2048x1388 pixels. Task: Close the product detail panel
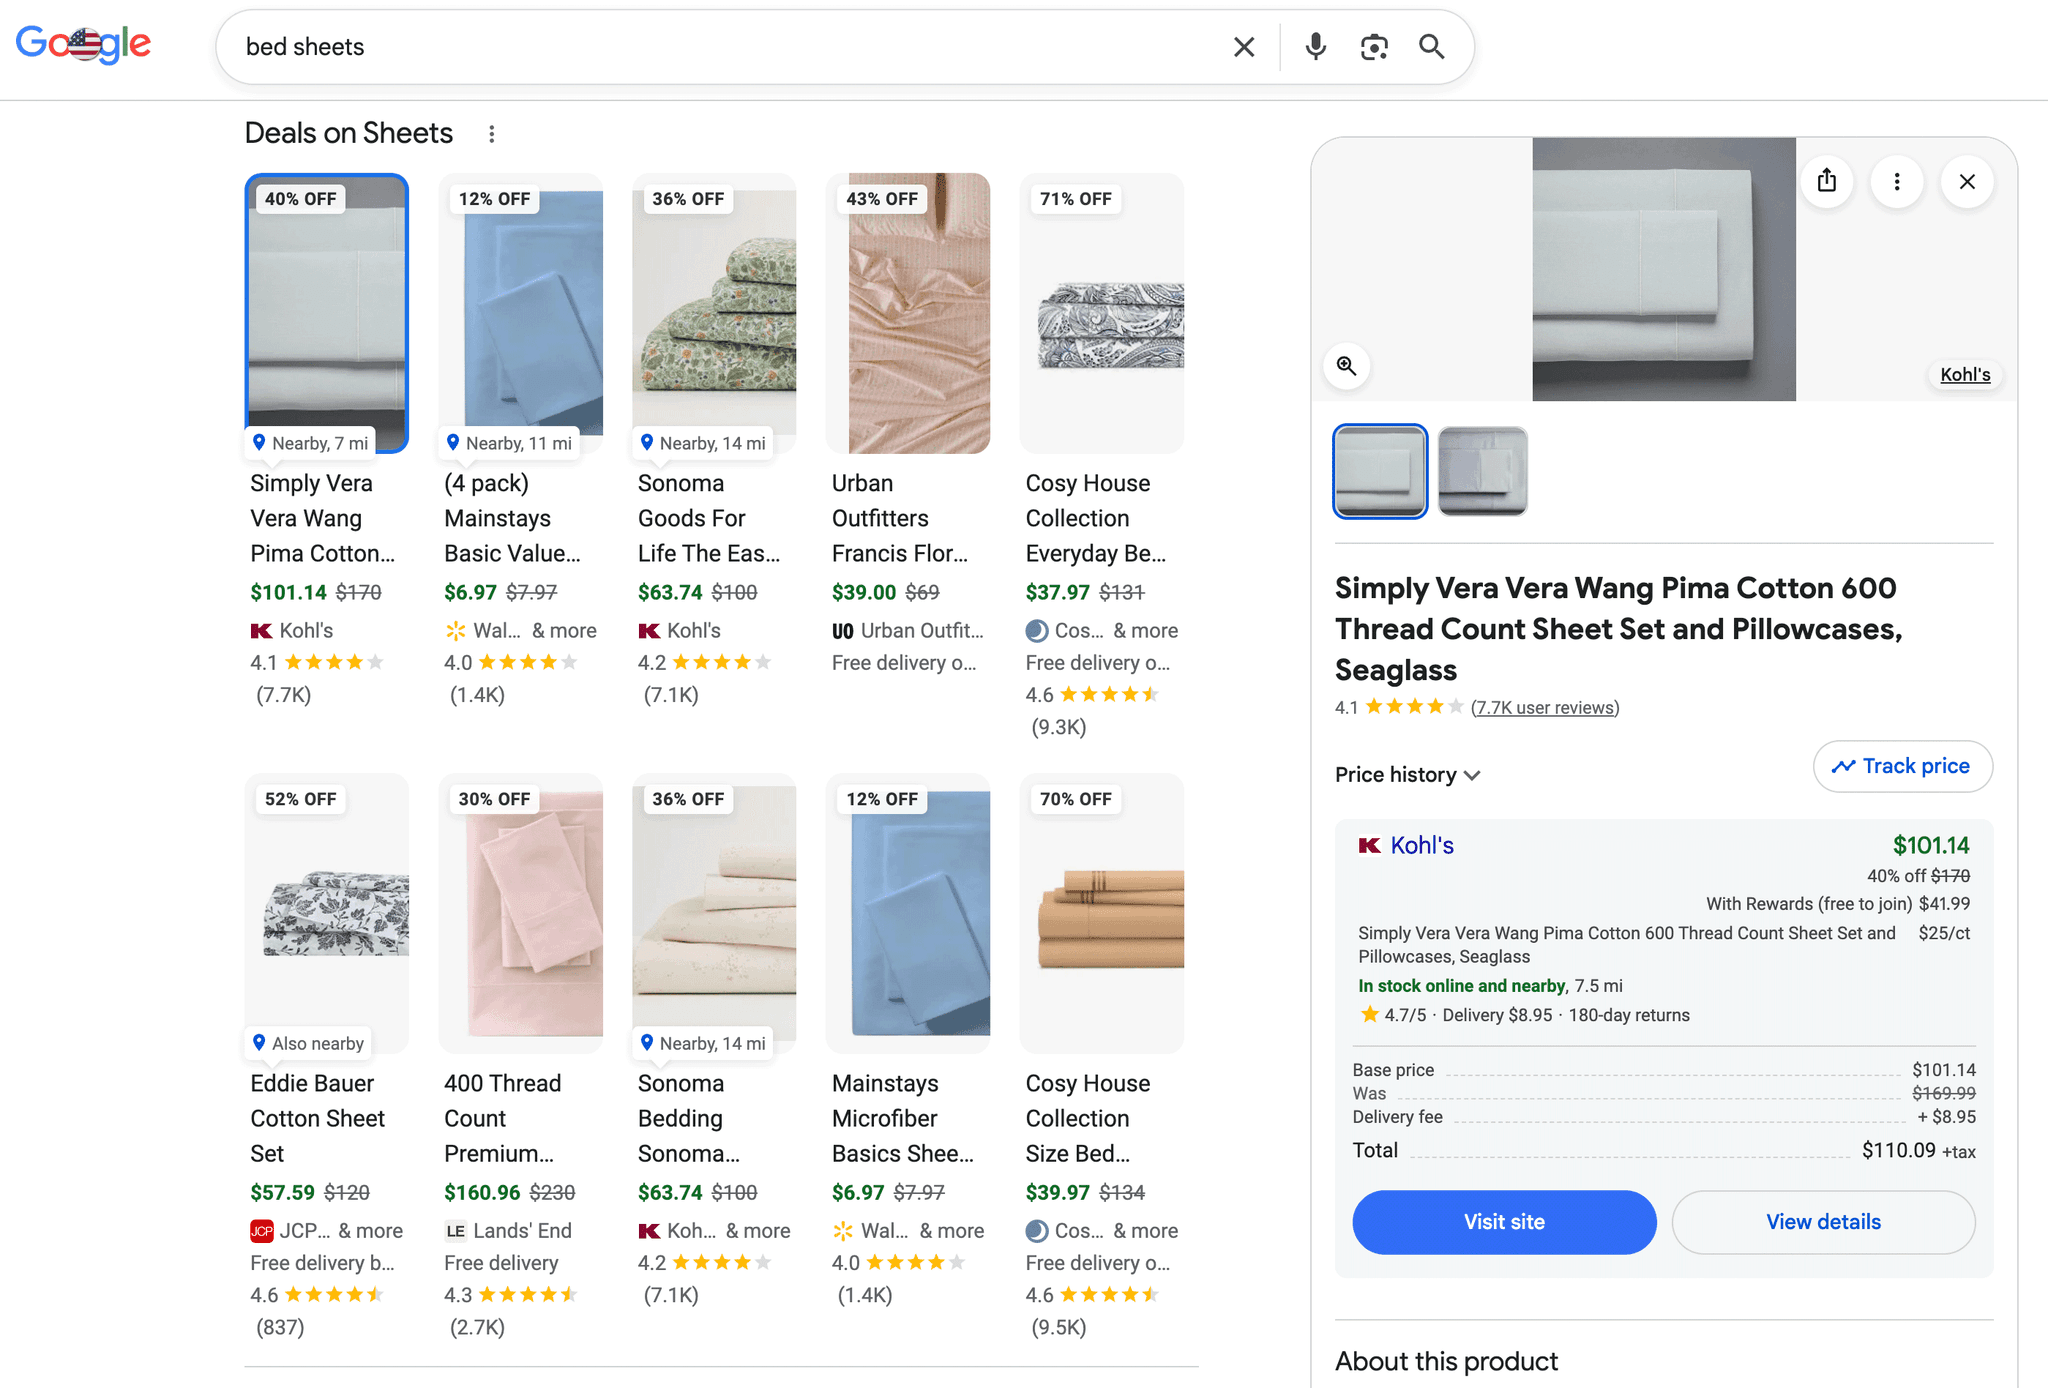1967,181
